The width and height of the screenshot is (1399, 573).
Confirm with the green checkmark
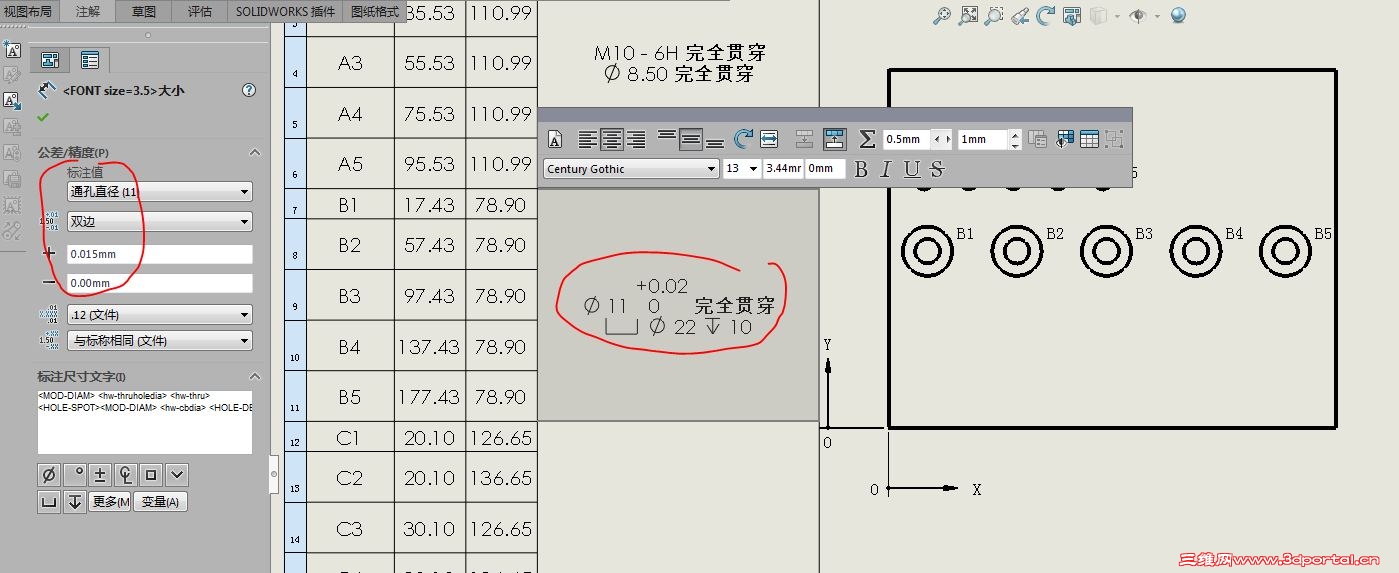(43, 117)
